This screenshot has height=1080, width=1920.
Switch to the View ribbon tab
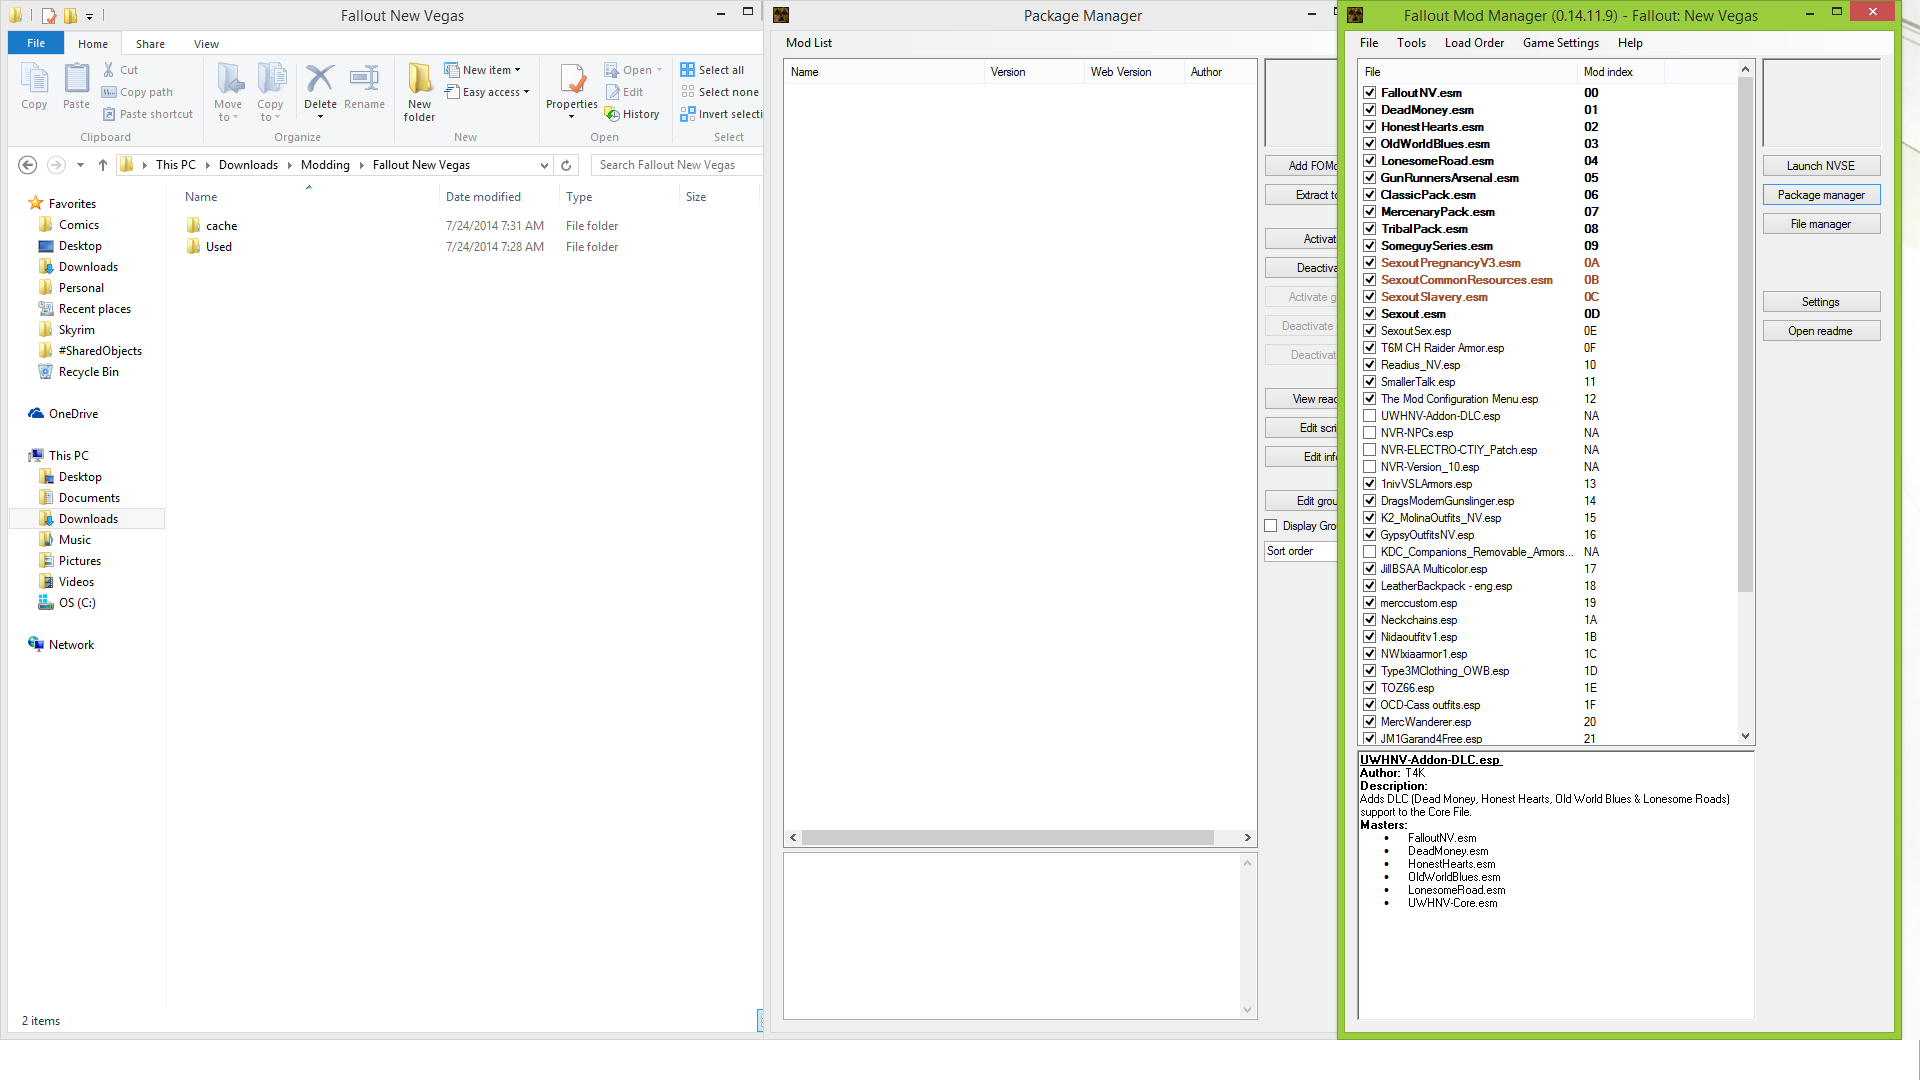(x=206, y=44)
